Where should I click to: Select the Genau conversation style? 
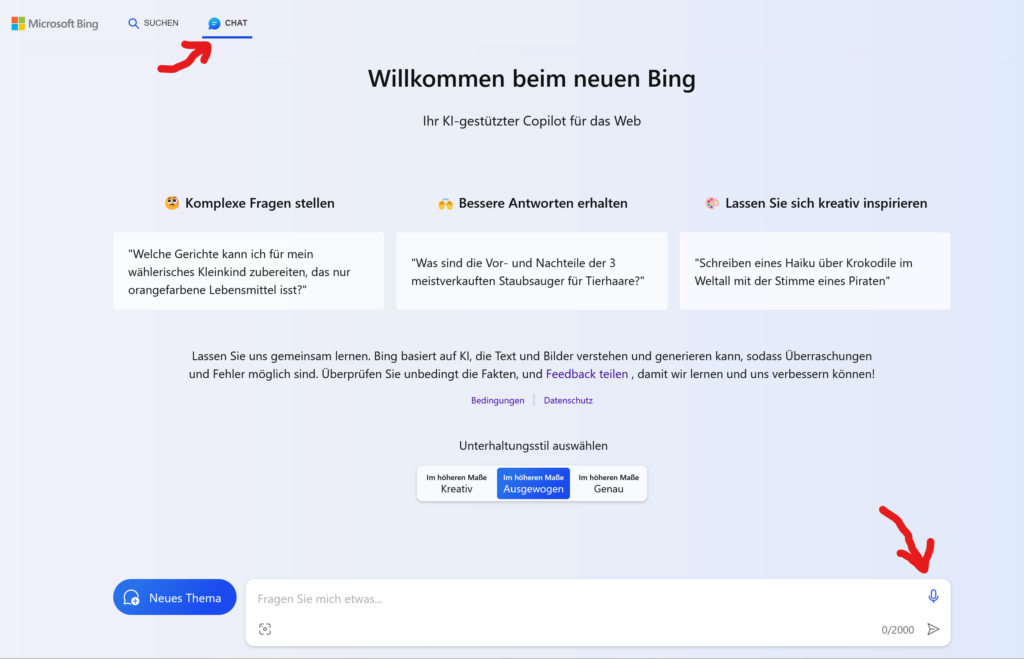[x=609, y=483]
